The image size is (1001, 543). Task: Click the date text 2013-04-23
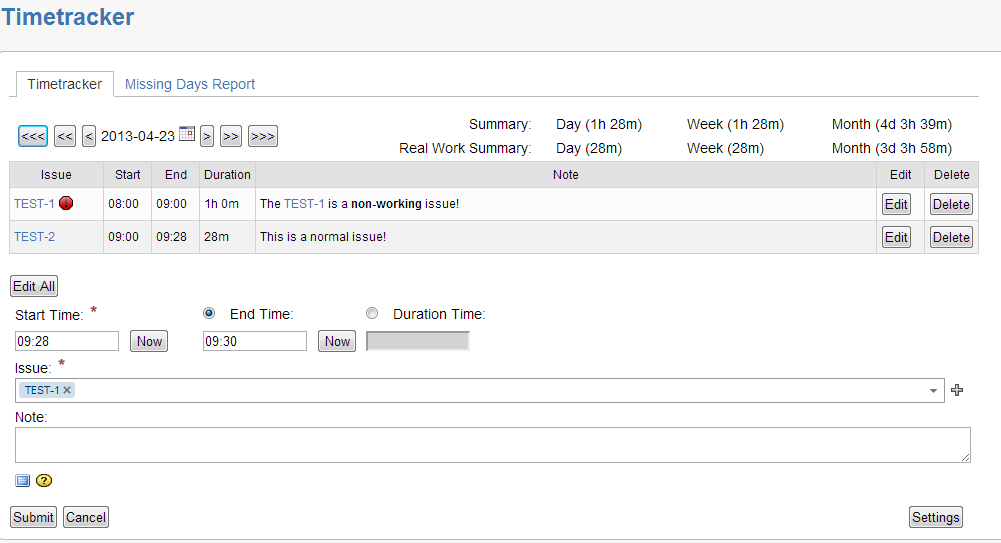coord(138,136)
